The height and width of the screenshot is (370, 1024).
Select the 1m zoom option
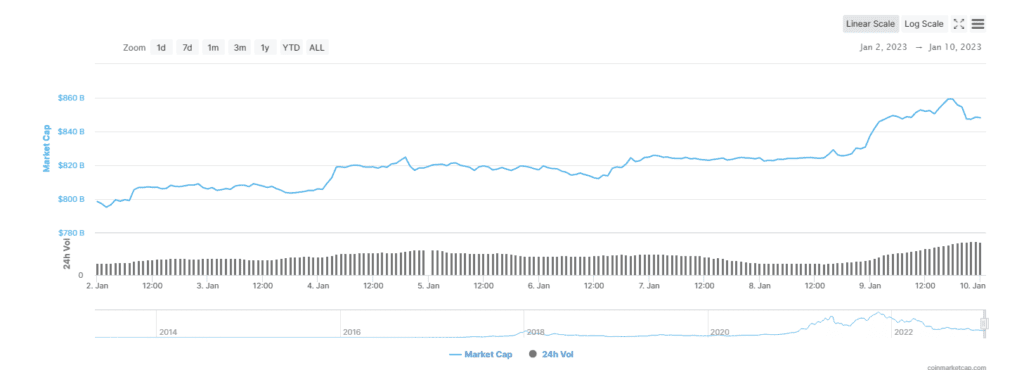[x=213, y=48]
